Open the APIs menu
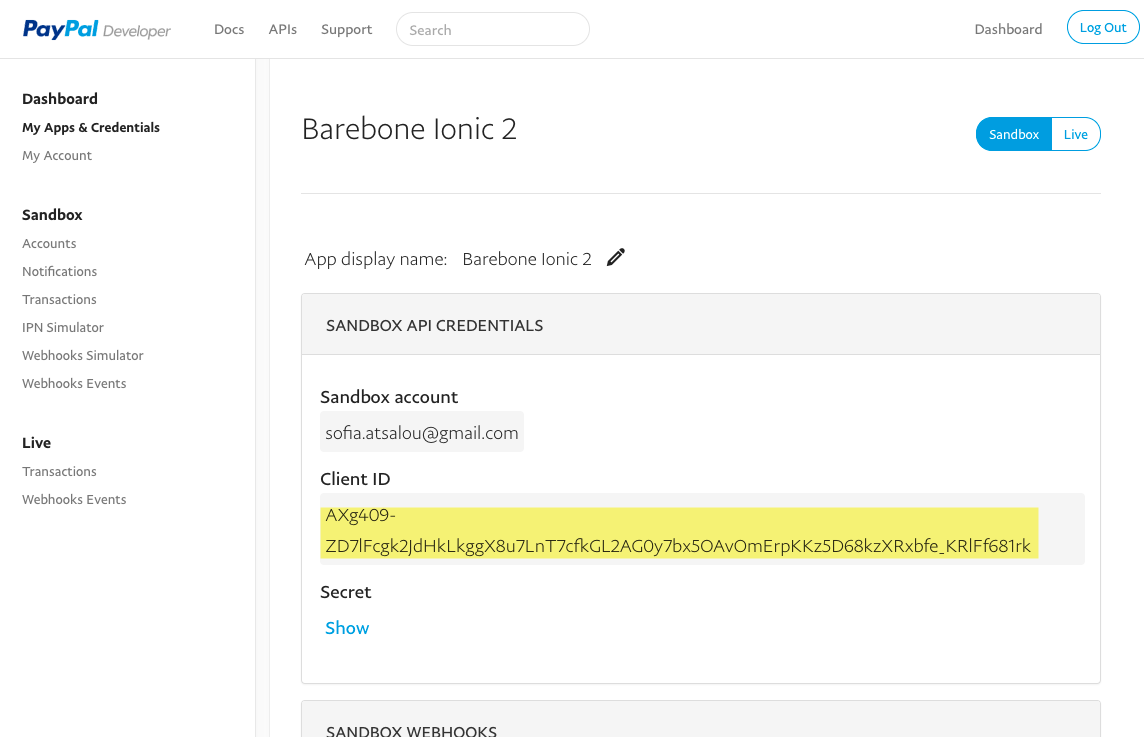 coord(282,29)
